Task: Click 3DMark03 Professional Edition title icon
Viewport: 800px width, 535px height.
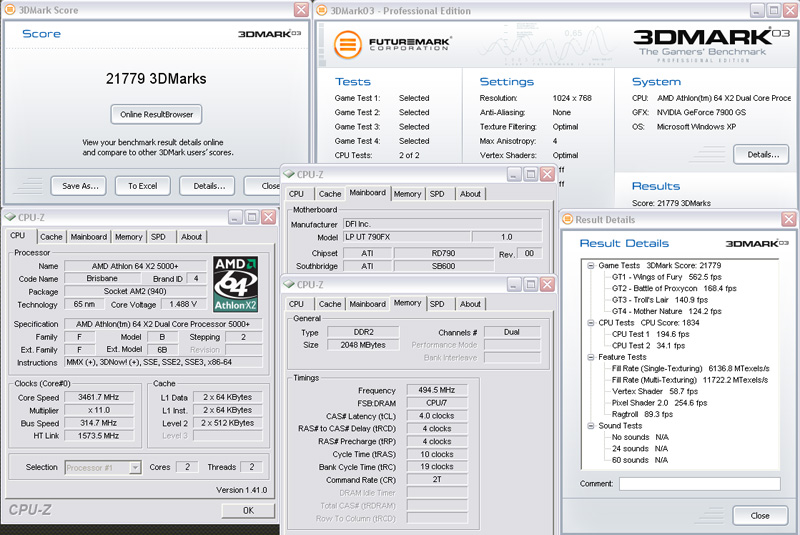Action: click(321, 10)
